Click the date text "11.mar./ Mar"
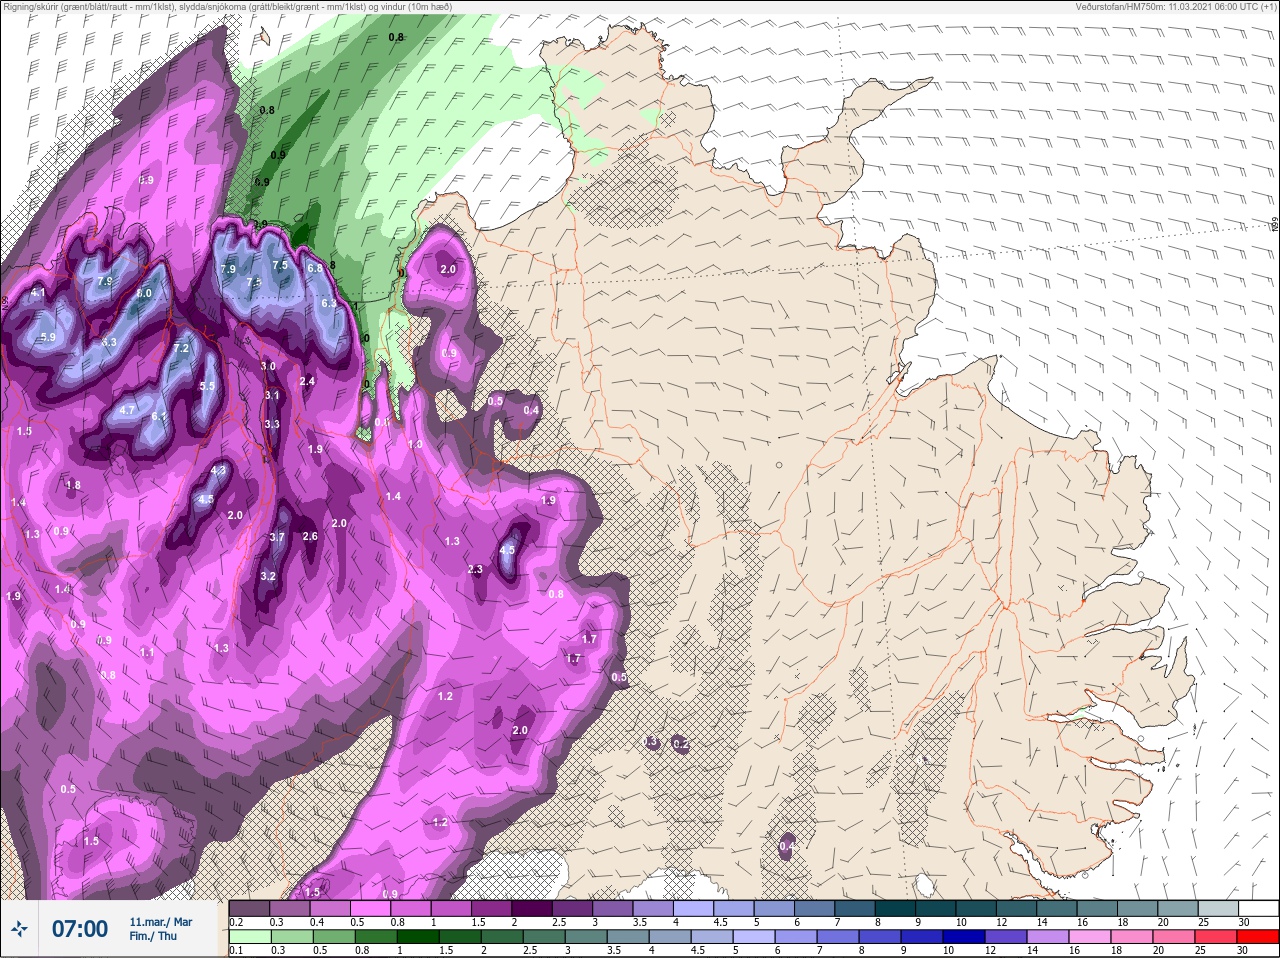Image resolution: width=1280 pixels, height=958 pixels. pyautogui.click(x=161, y=922)
